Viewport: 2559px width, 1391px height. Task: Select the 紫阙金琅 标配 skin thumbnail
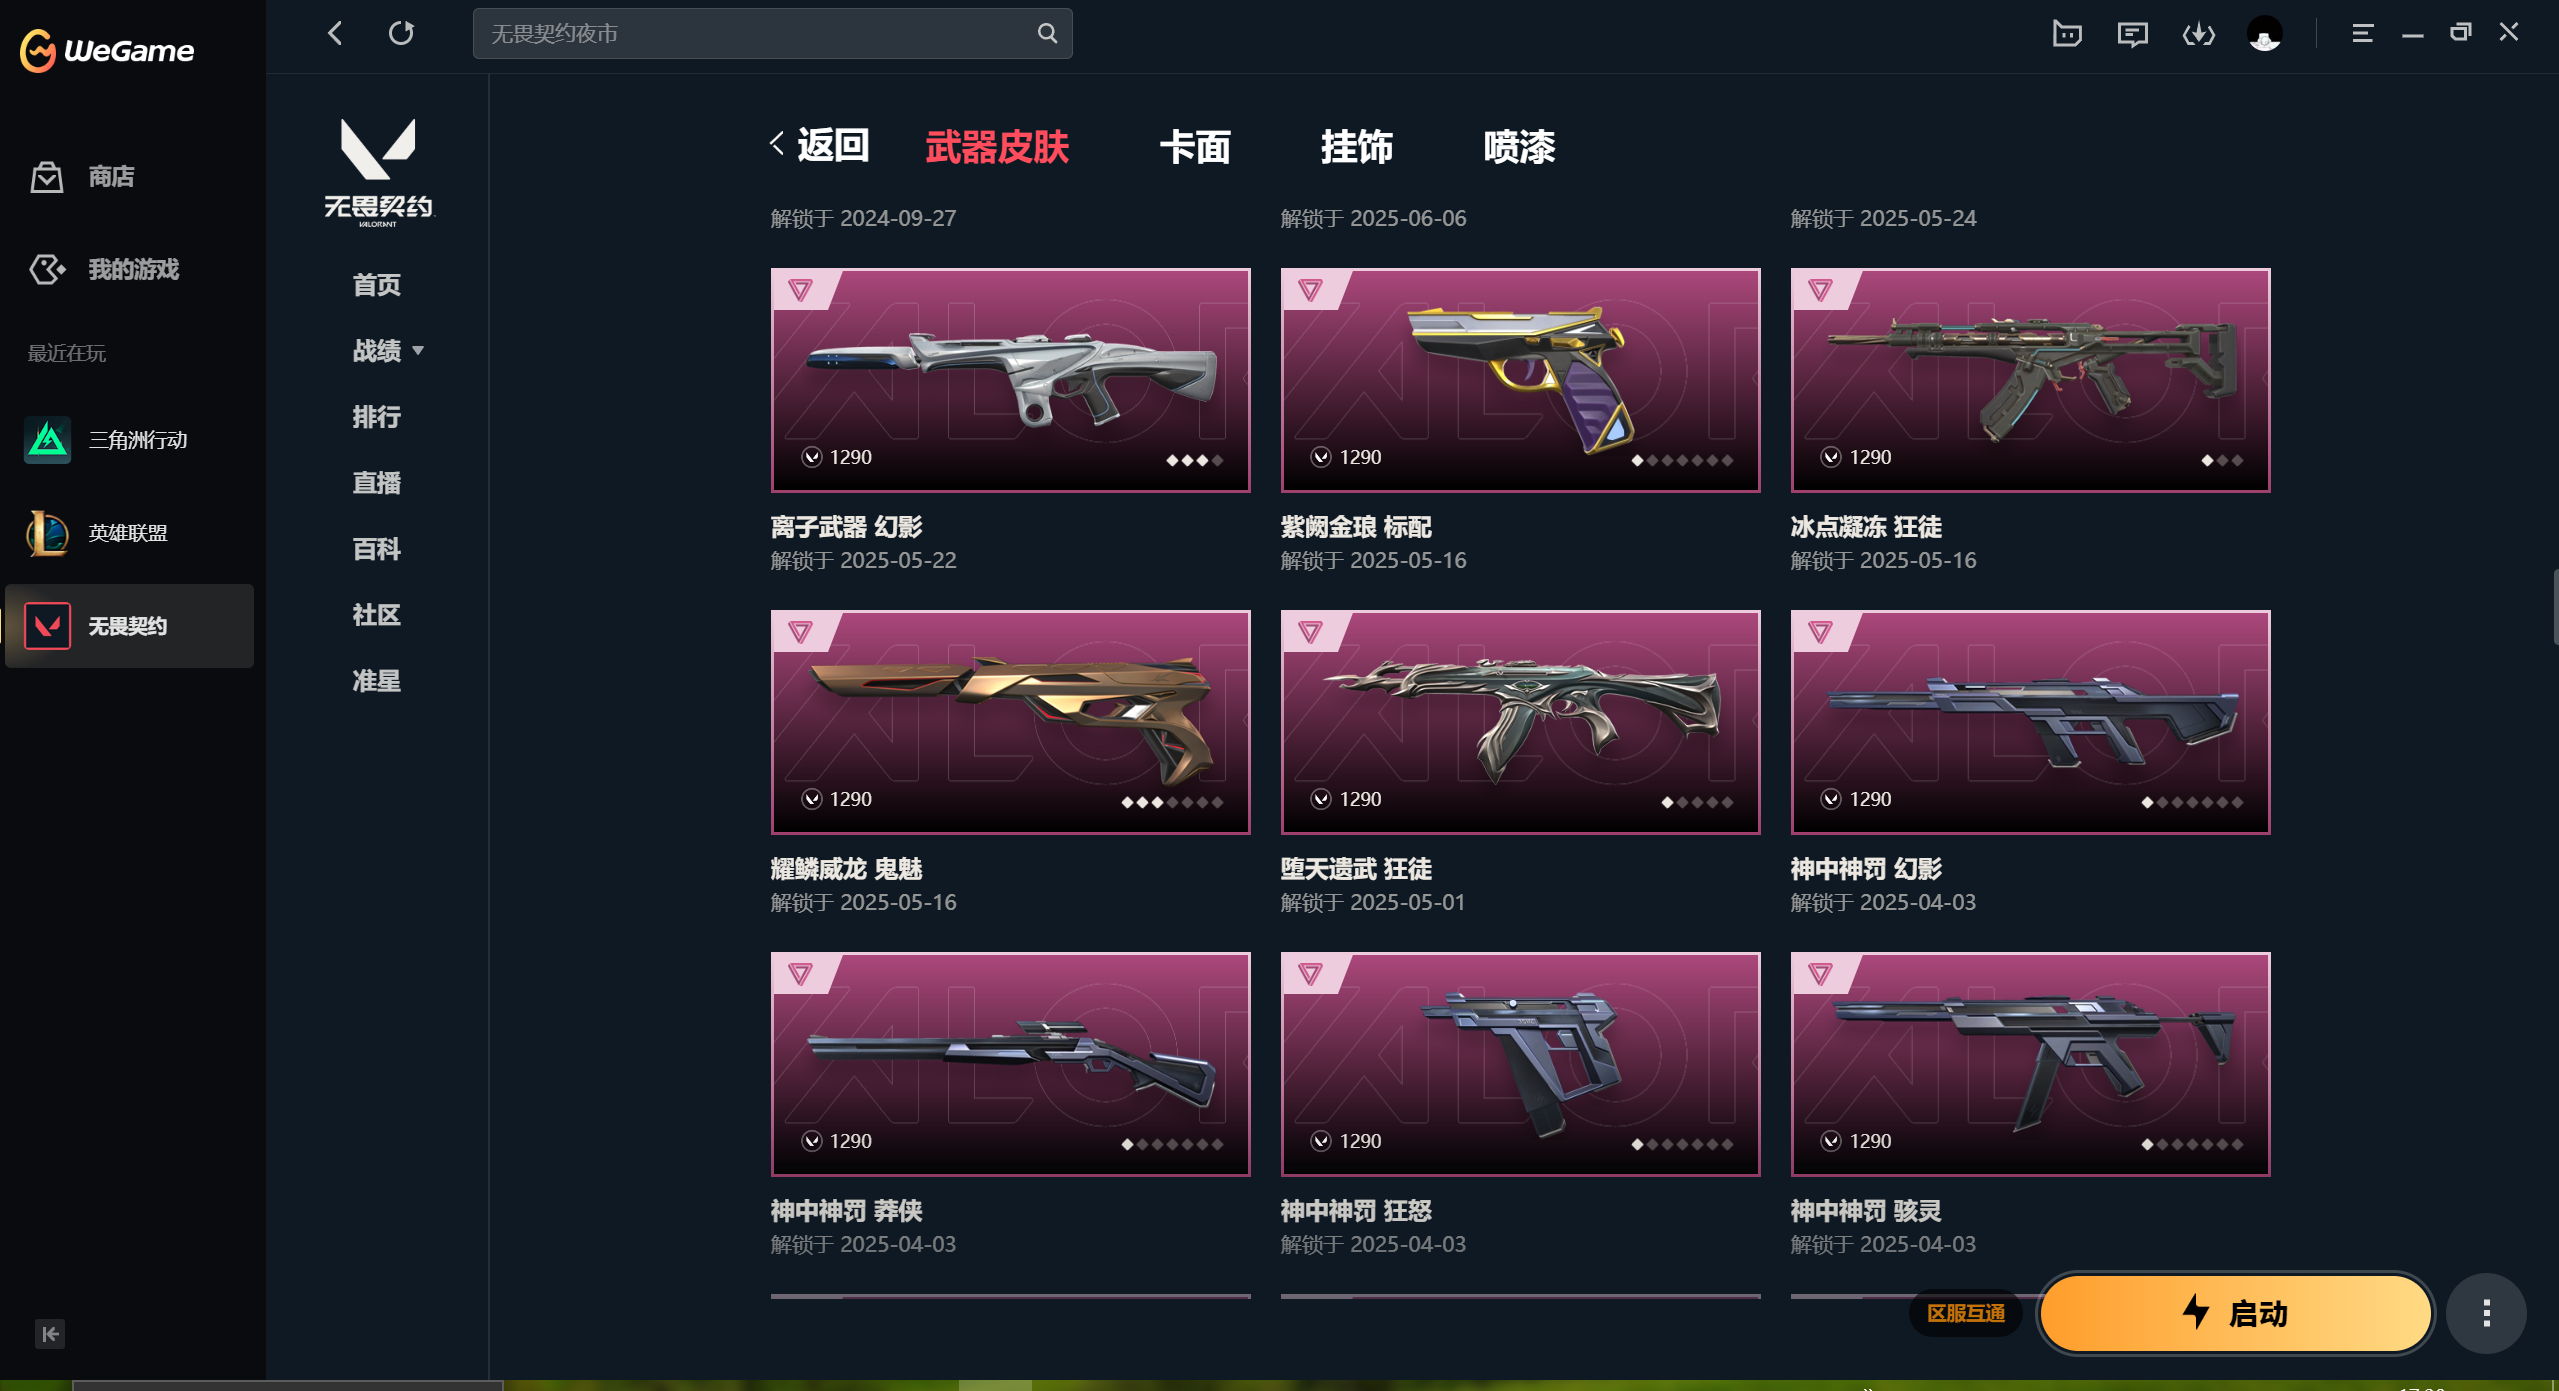pyautogui.click(x=1520, y=380)
